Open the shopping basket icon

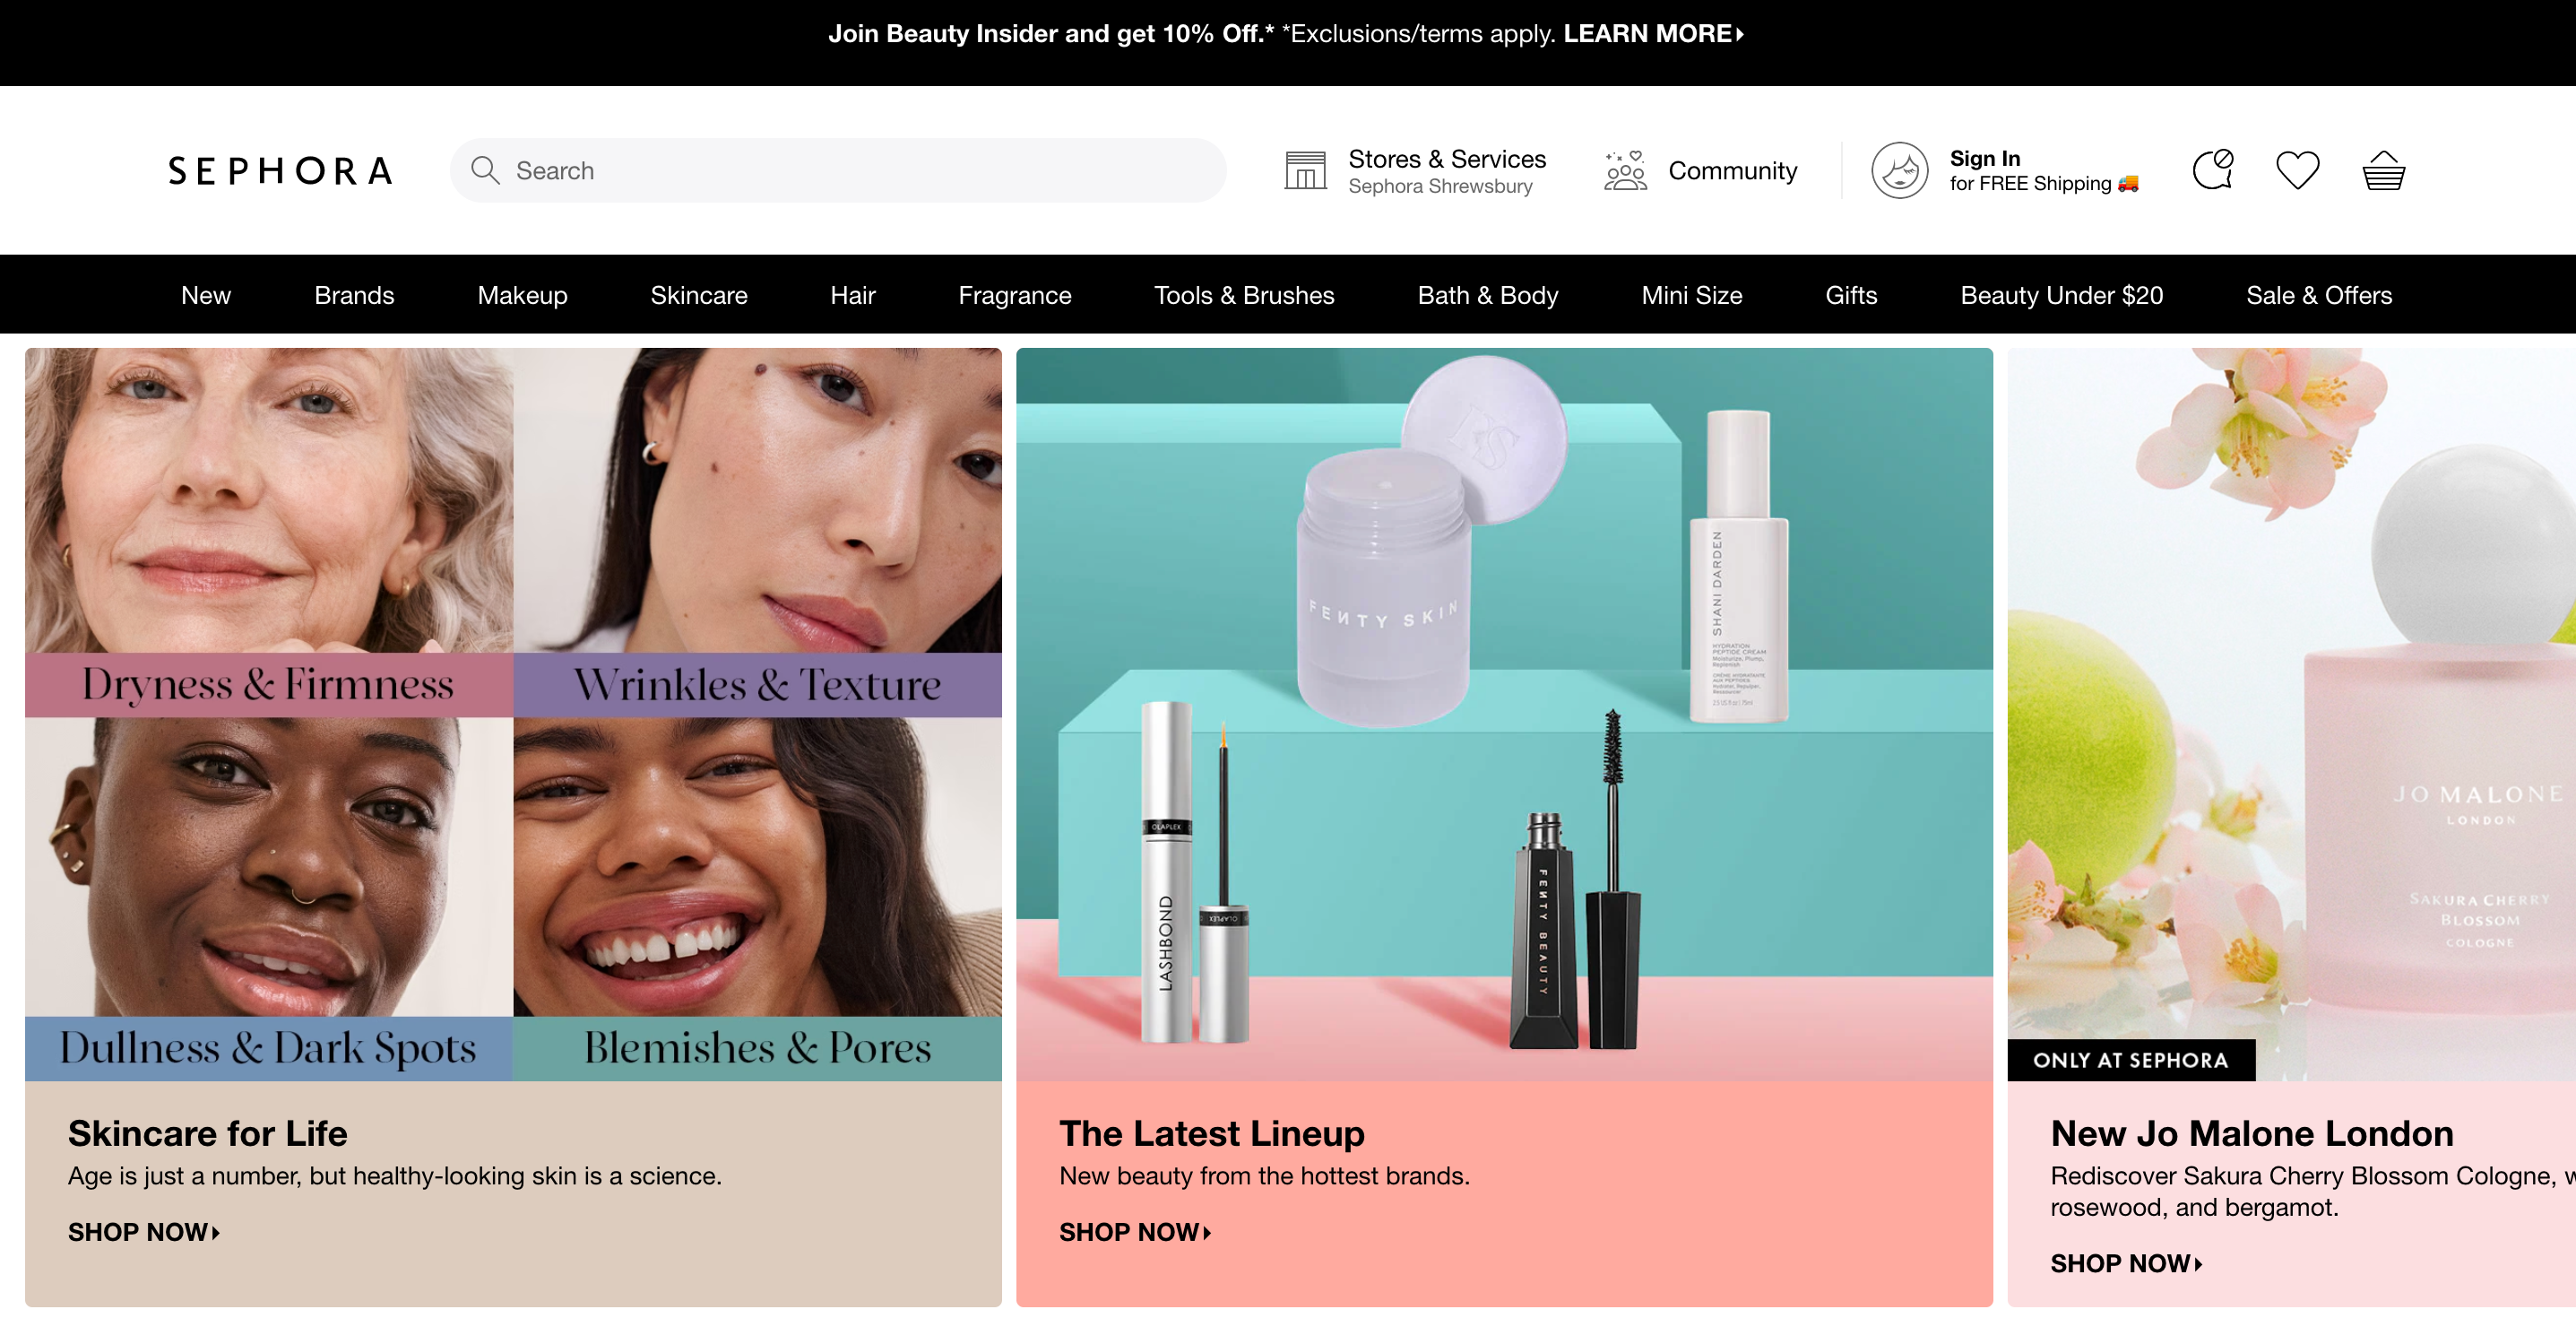pos(2383,170)
